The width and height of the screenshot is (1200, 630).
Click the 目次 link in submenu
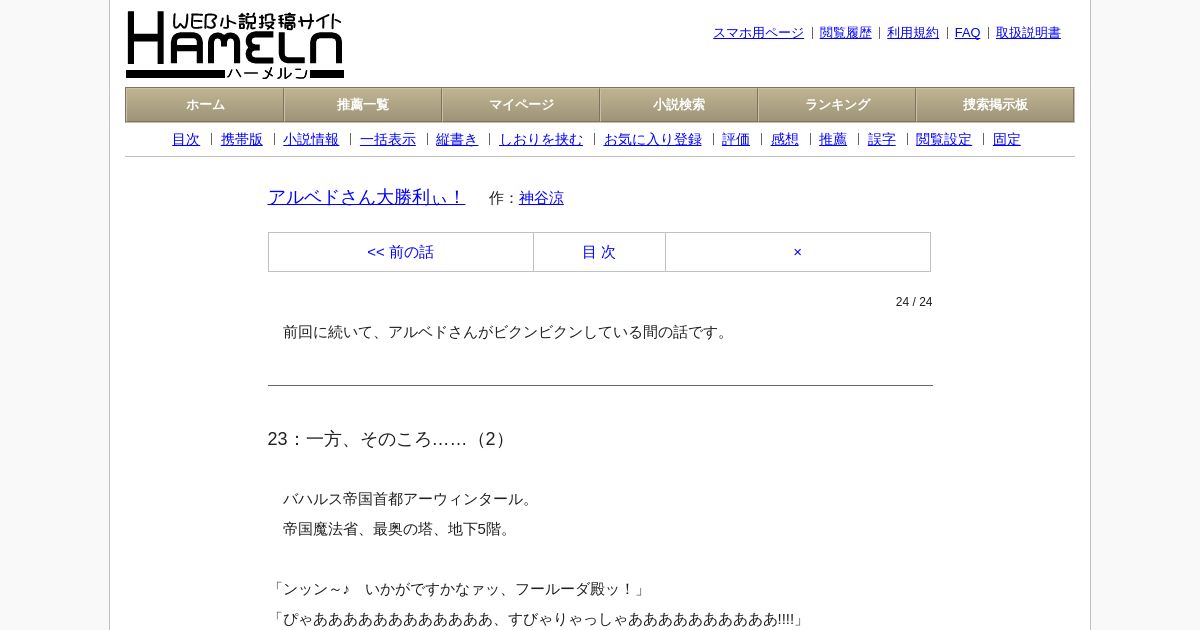tap(186, 140)
